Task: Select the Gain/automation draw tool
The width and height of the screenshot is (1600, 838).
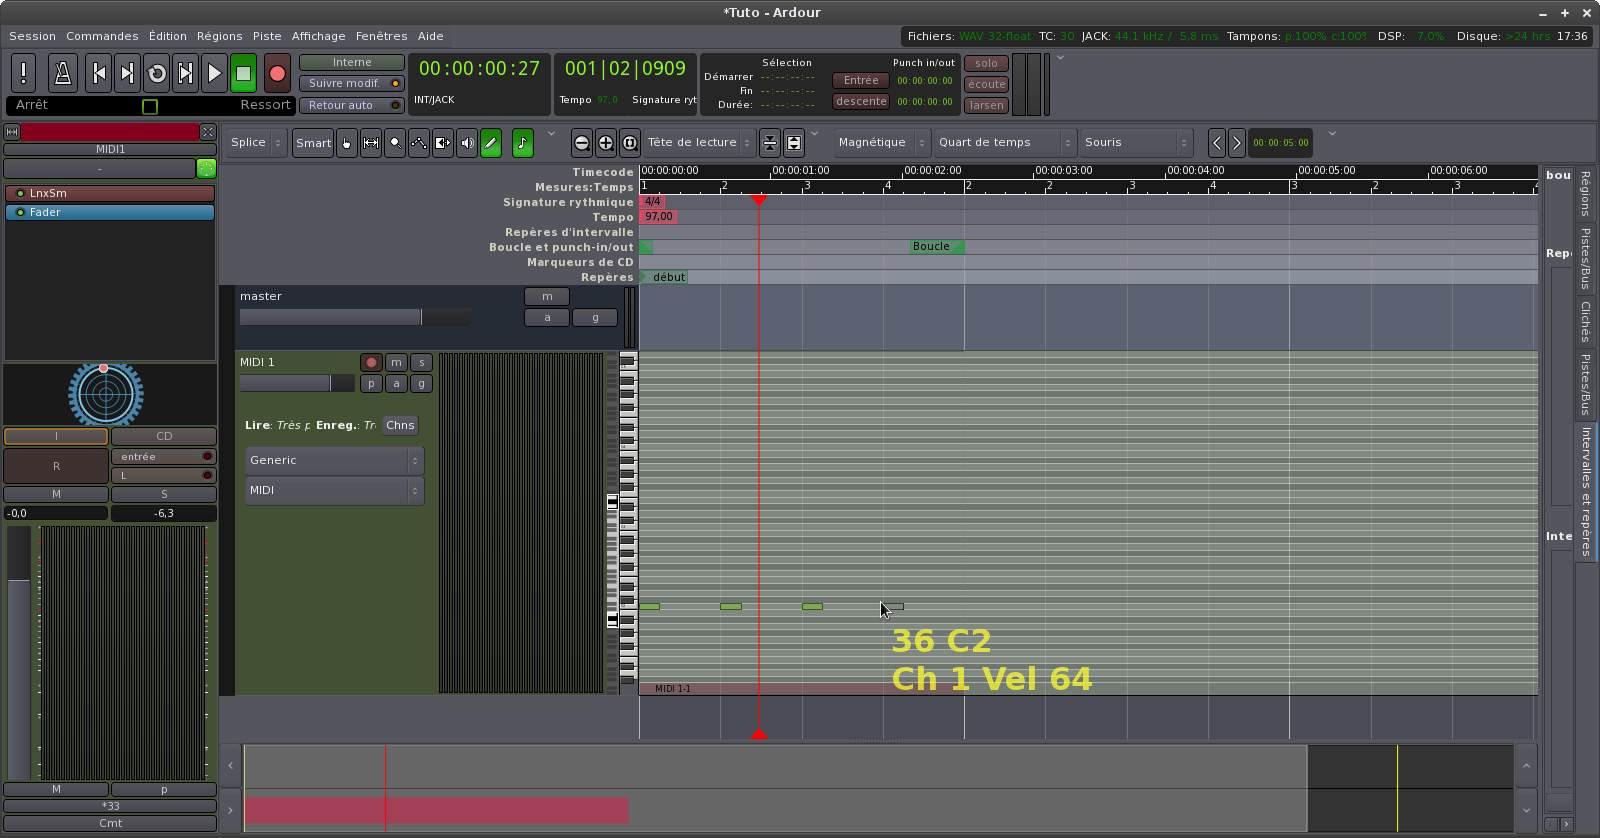Action: coord(419,143)
